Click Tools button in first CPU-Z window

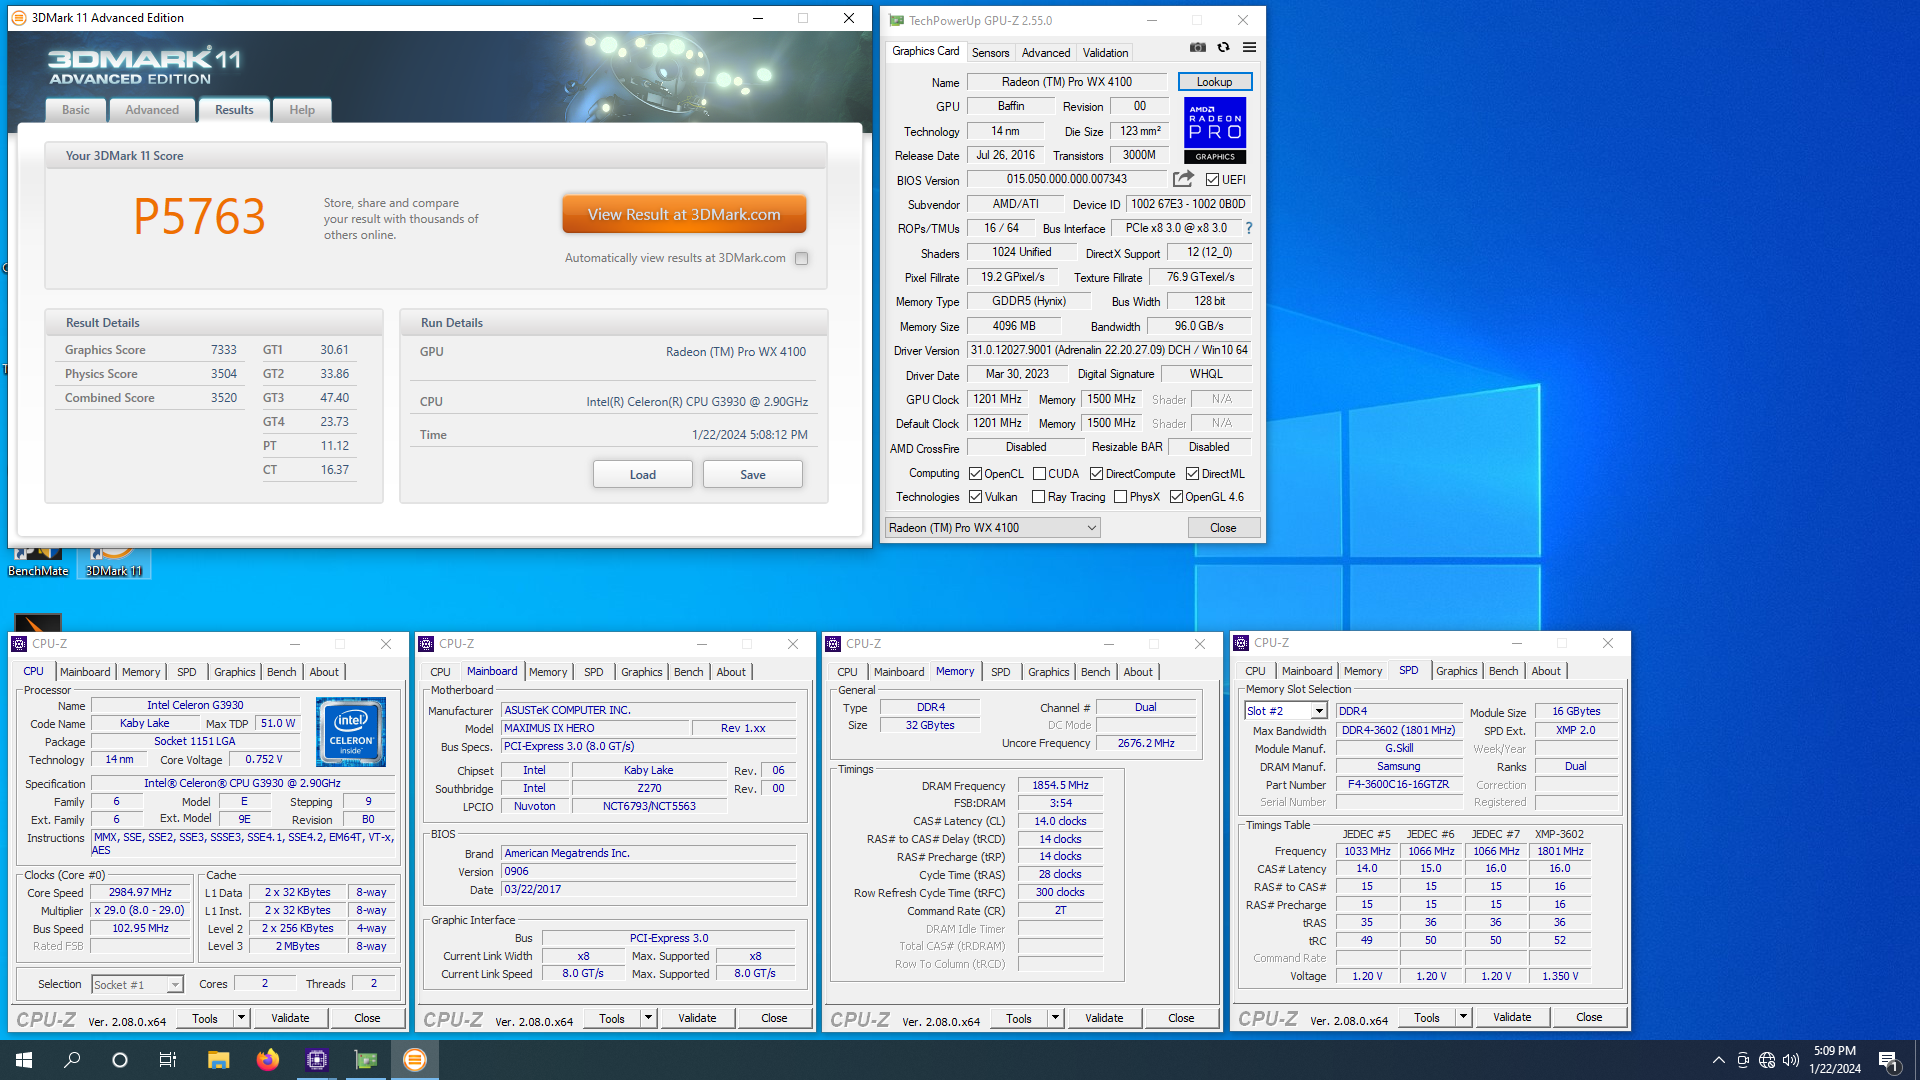tap(205, 1018)
